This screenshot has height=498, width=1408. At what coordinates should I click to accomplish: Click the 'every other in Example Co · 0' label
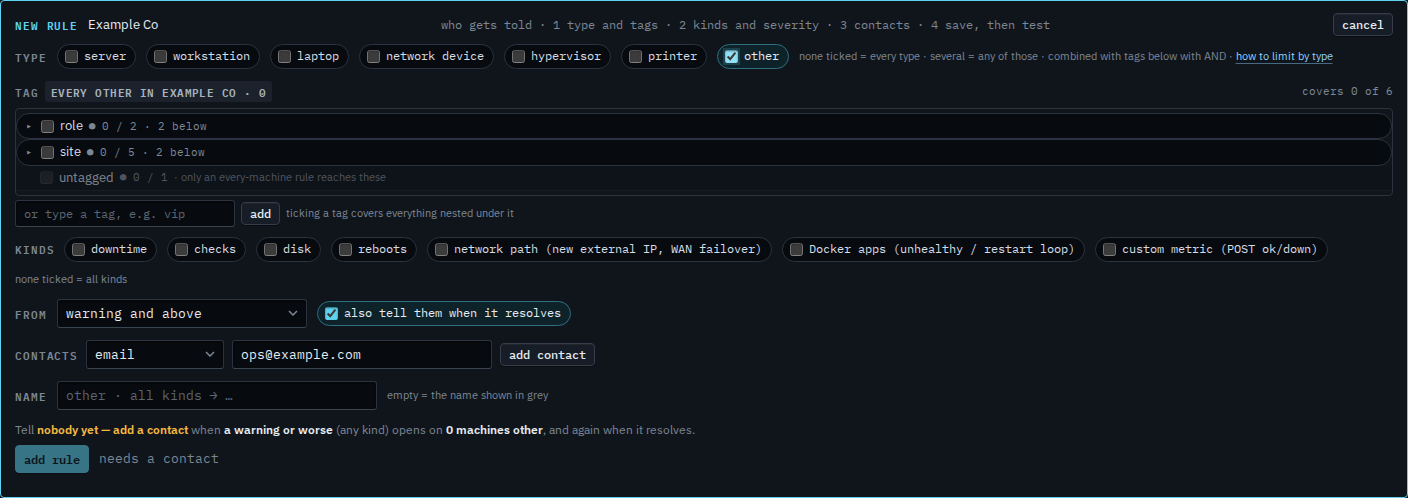coord(158,93)
